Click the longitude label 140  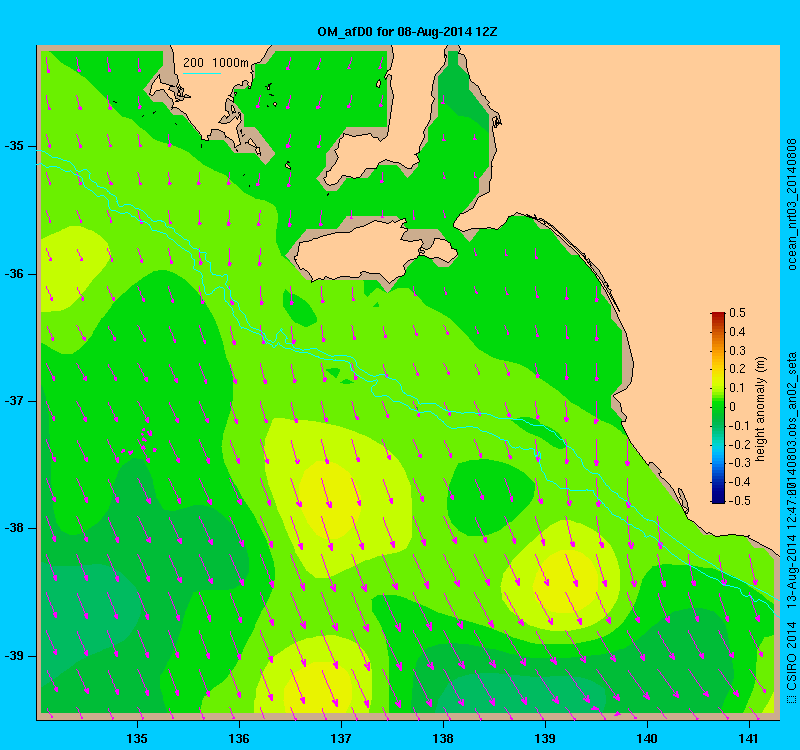[647, 738]
